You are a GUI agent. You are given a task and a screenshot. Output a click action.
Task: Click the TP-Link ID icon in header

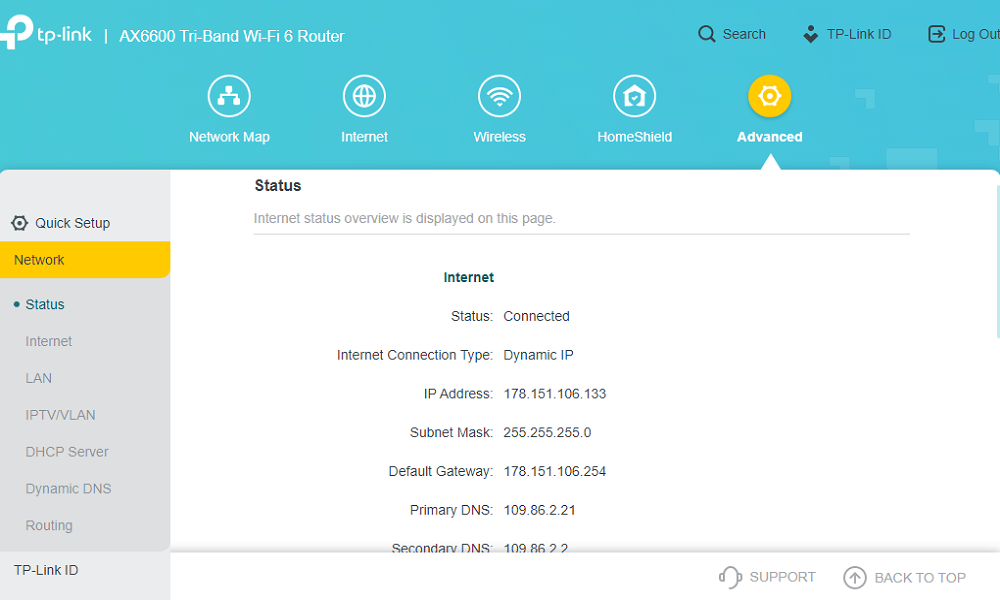(811, 34)
